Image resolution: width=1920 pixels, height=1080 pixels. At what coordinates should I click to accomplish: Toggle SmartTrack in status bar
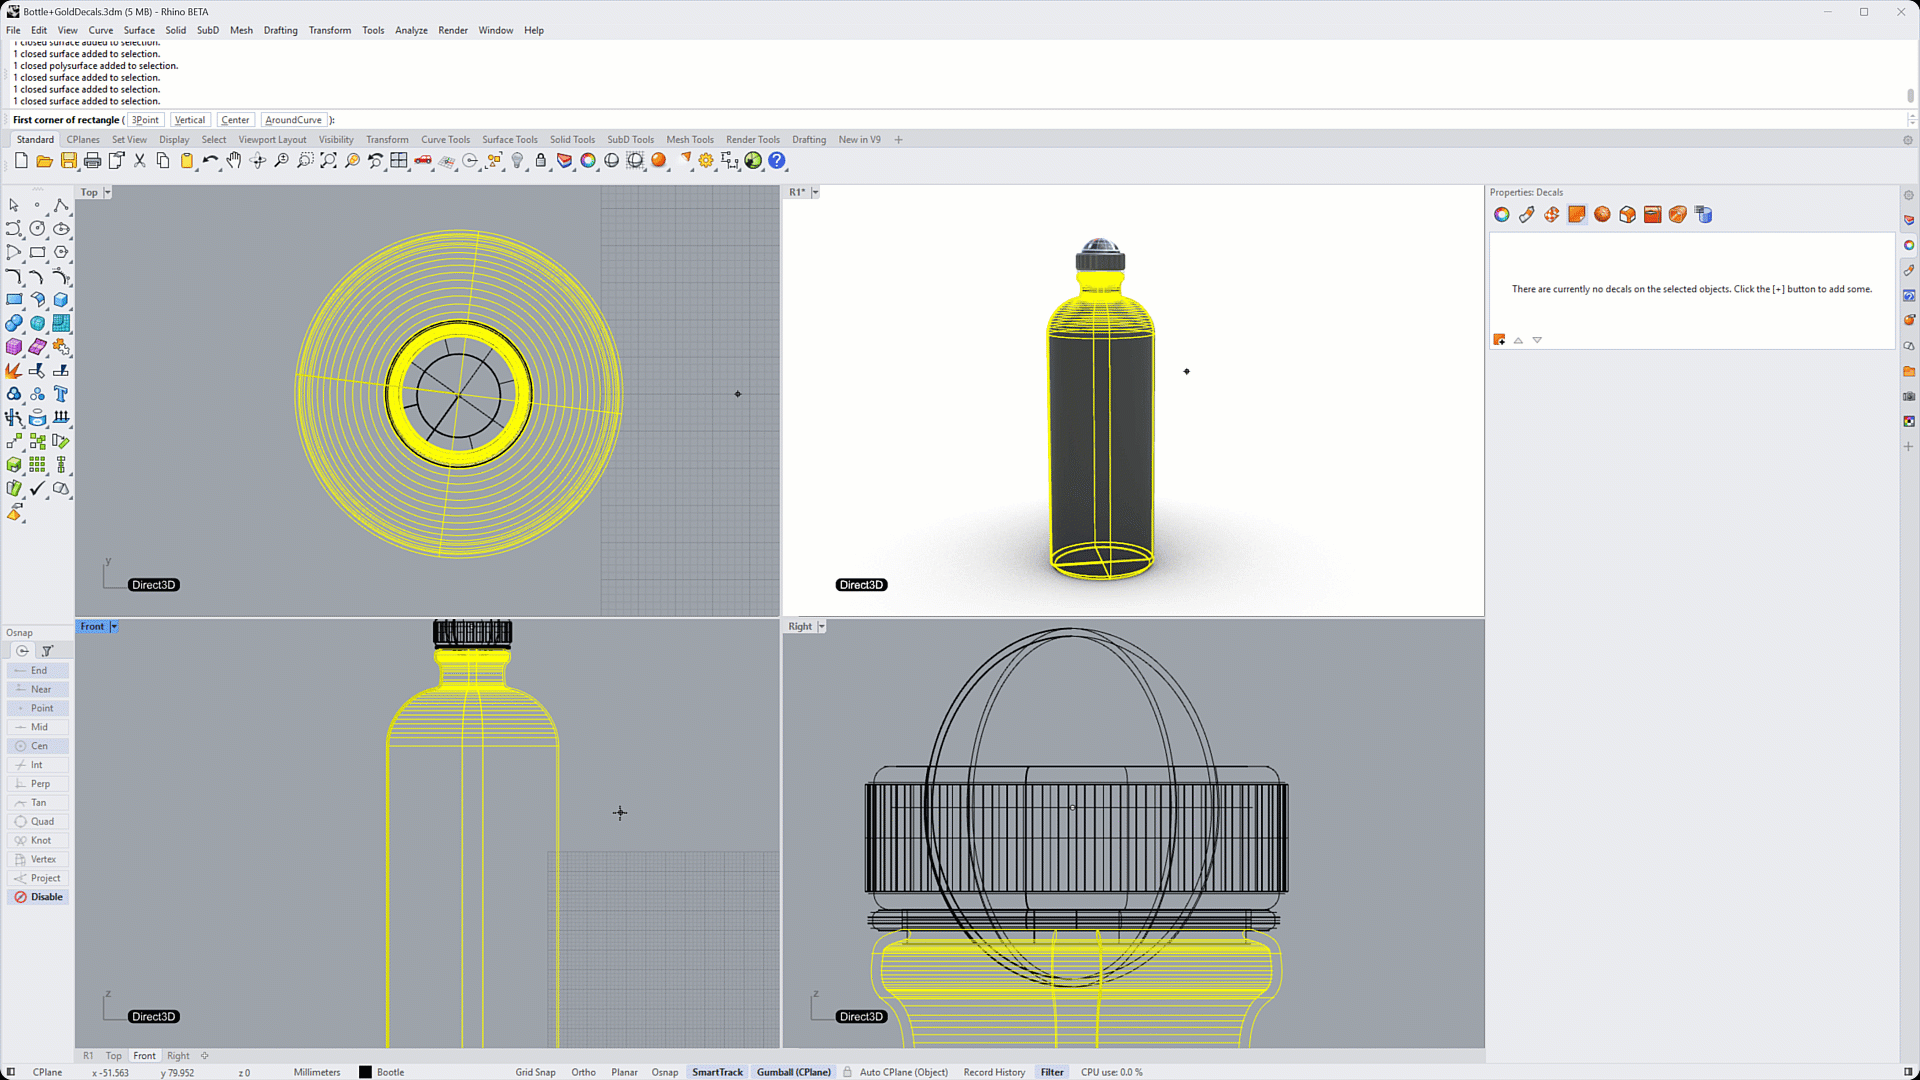pyautogui.click(x=718, y=1072)
